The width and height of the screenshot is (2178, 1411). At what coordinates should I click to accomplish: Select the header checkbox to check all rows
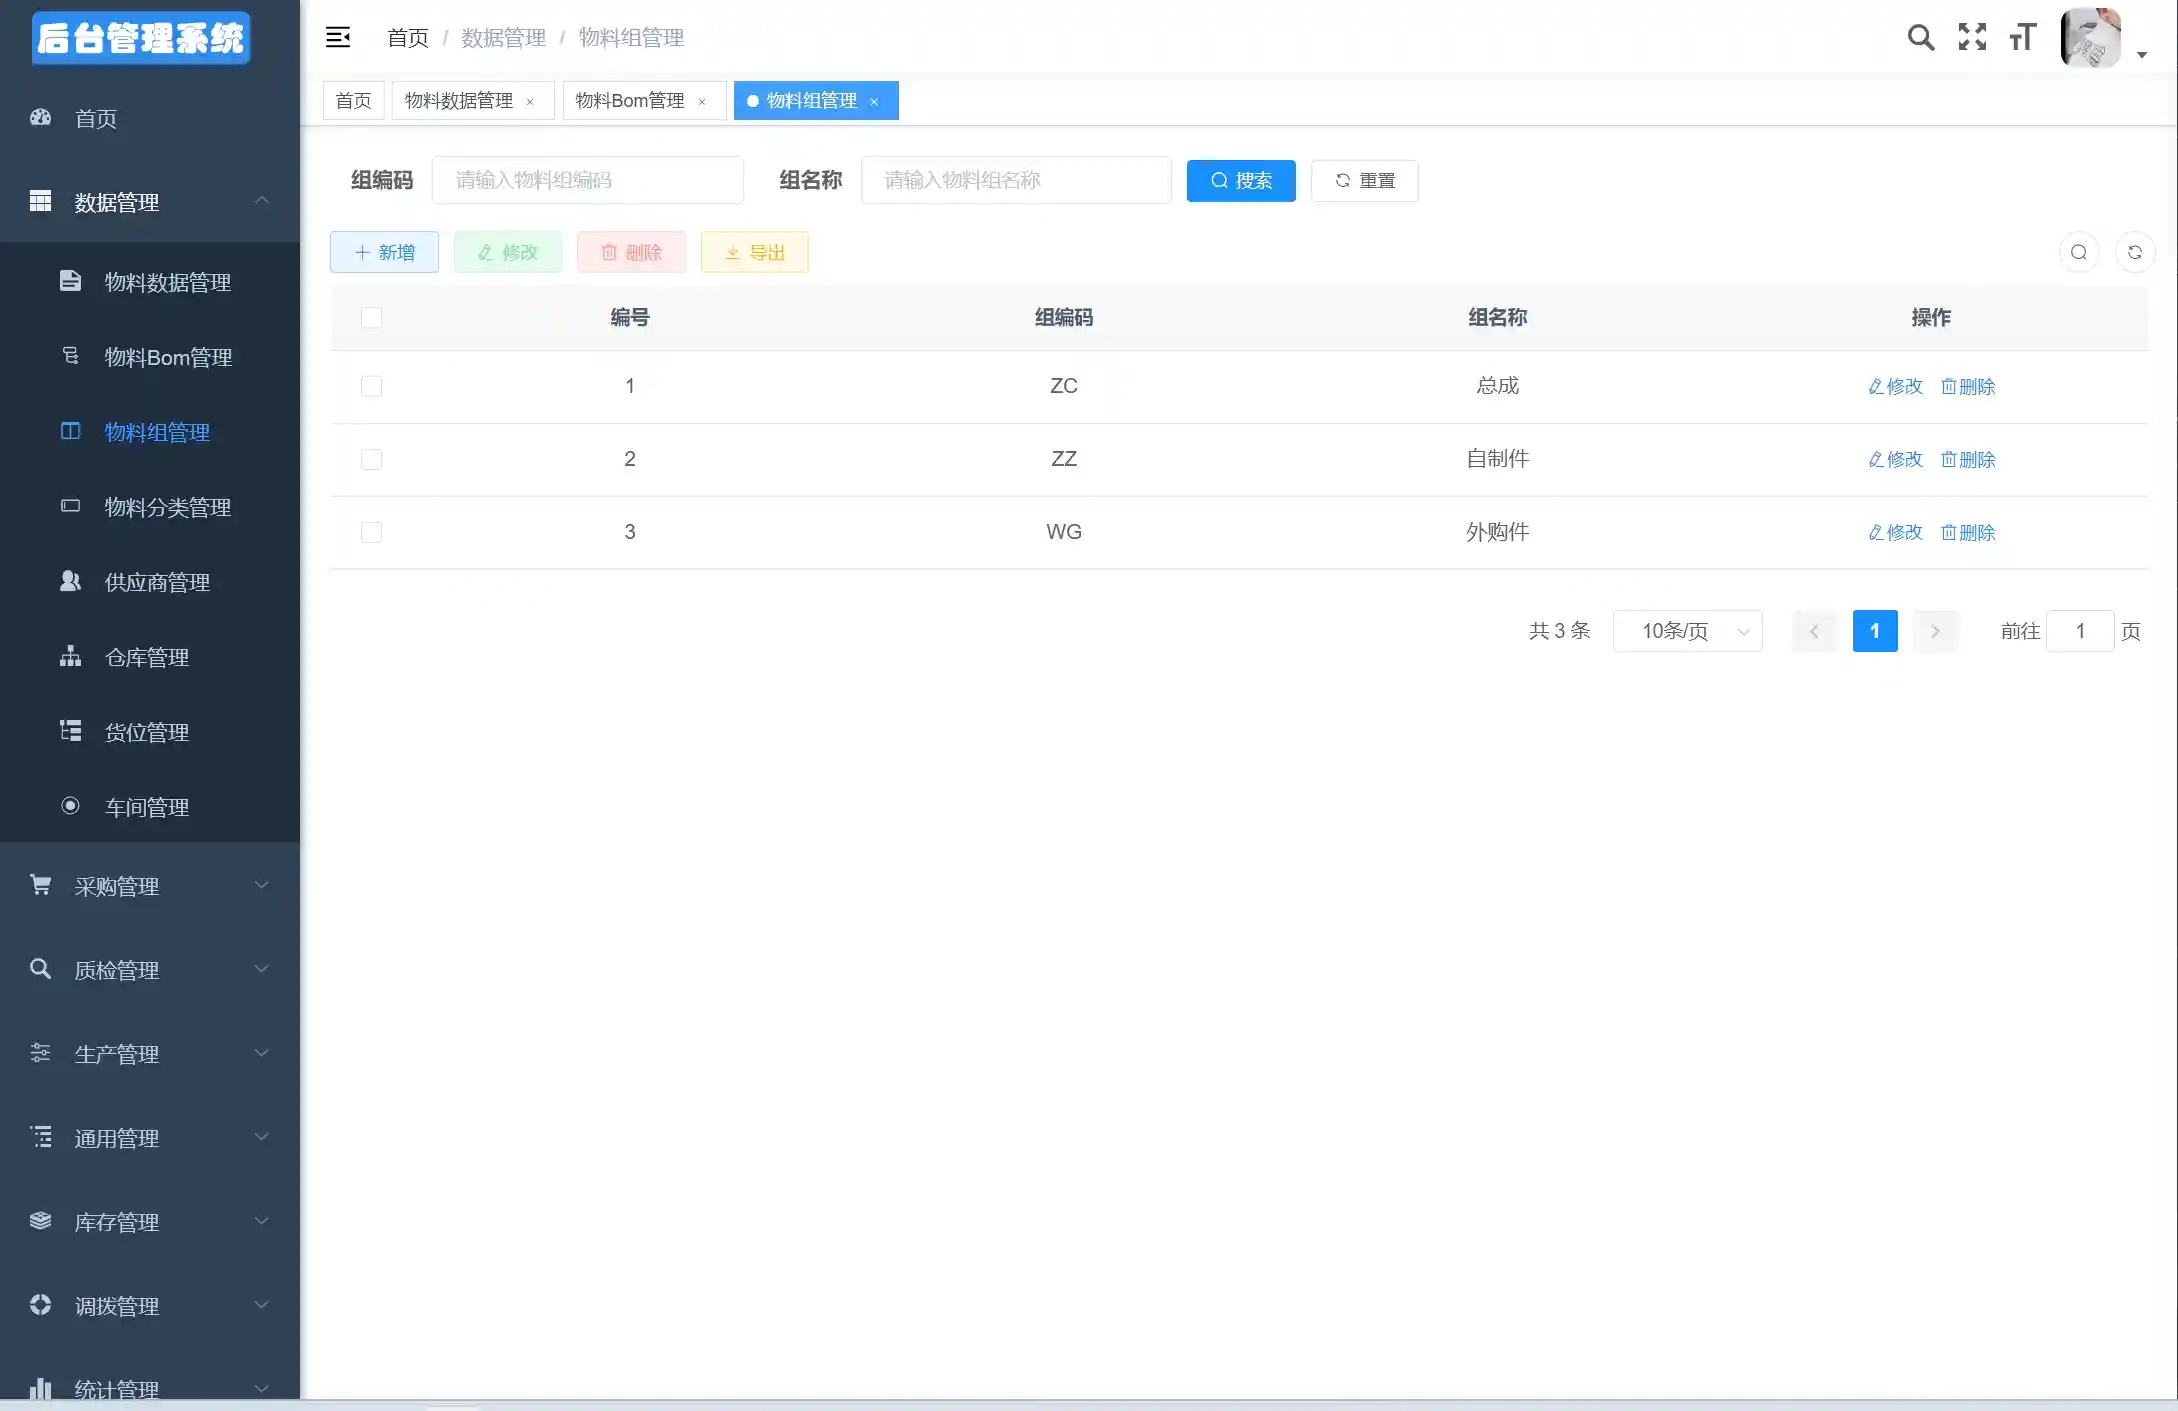coord(371,317)
